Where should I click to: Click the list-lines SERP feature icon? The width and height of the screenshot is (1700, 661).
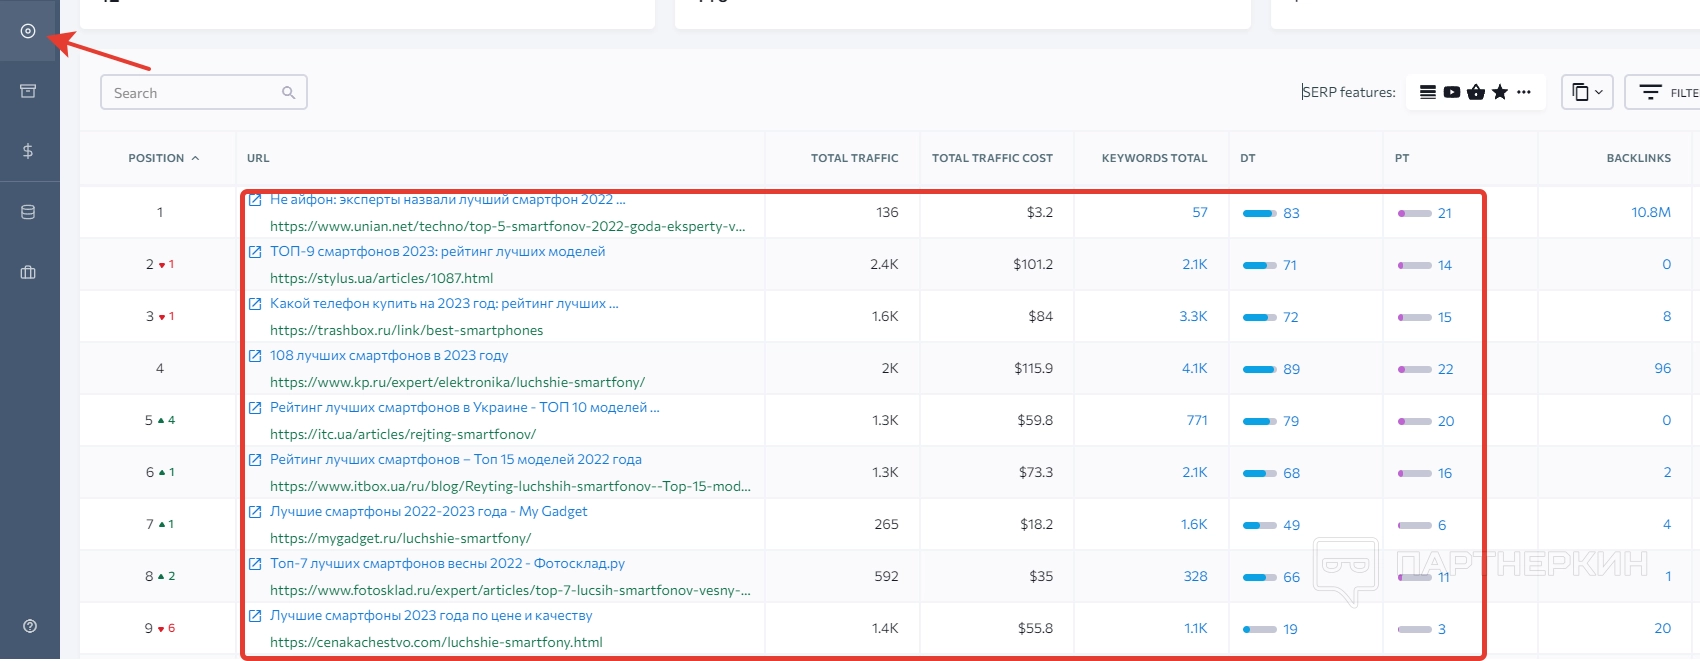1428,92
